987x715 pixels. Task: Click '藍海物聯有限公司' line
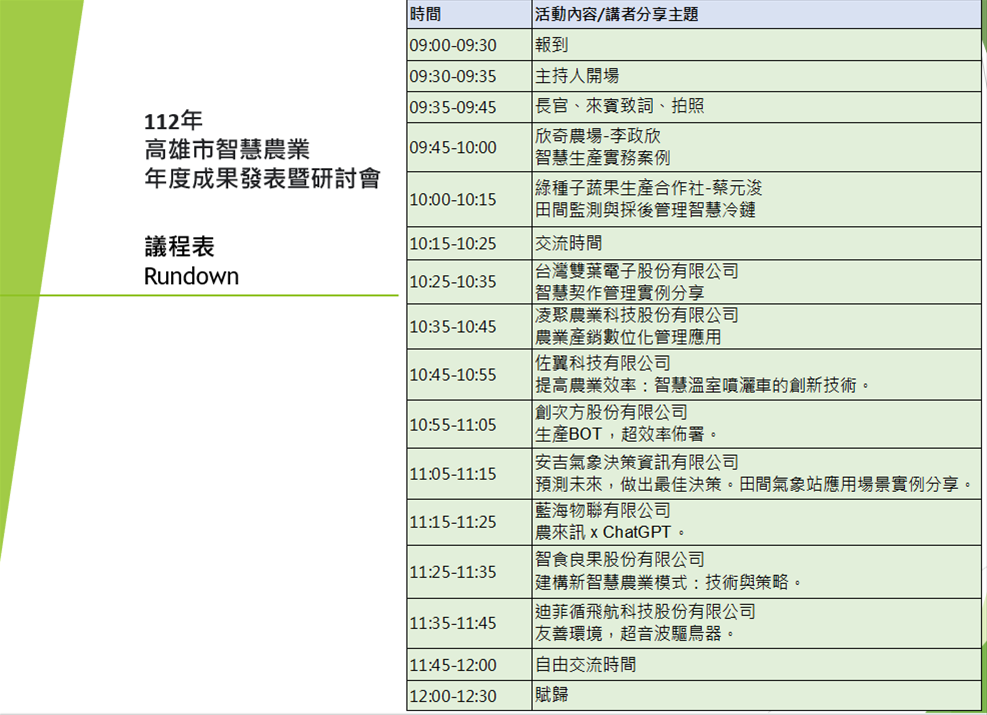coord(602,510)
